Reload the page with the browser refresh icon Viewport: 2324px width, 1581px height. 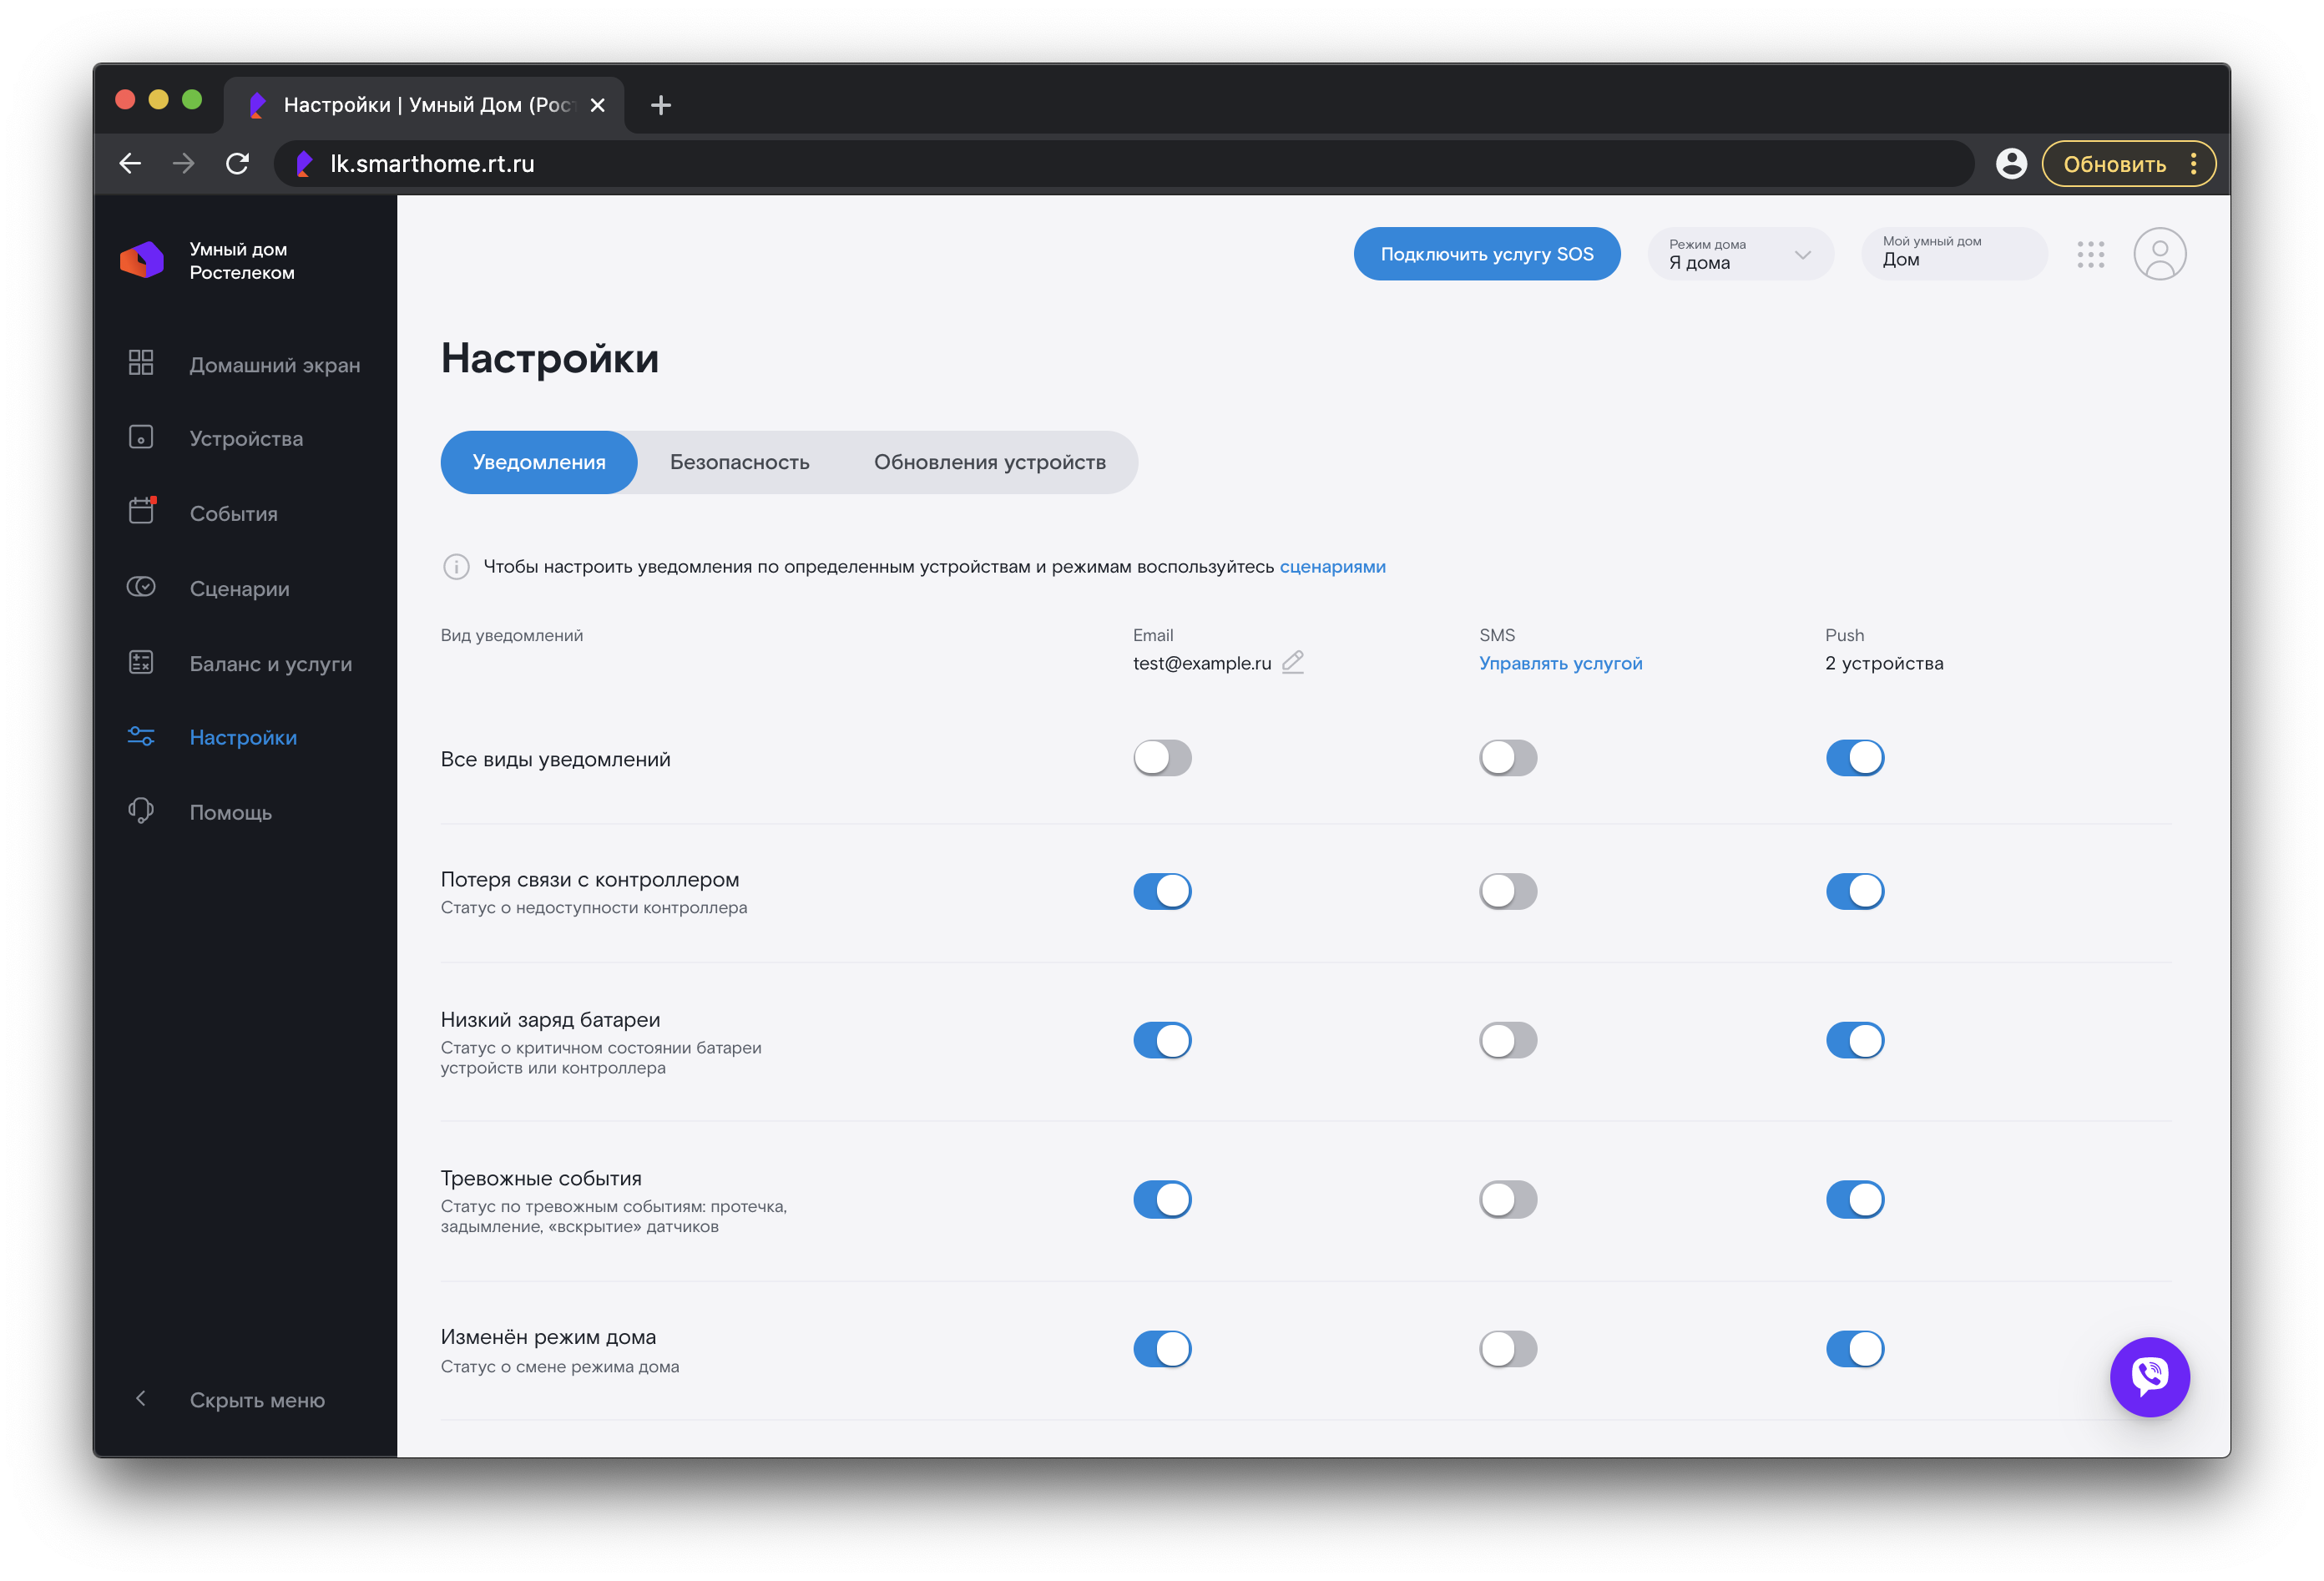click(x=237, y=164)
